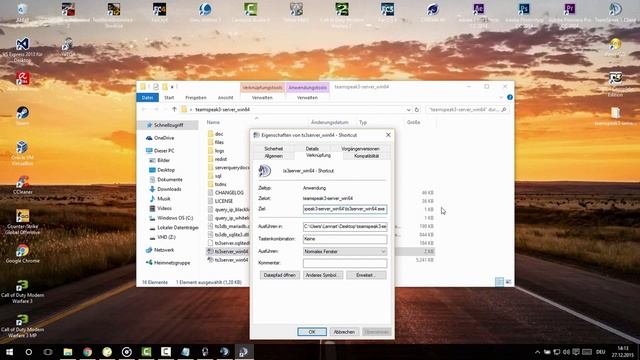The width and height of the screenshot is (640, 360).
Task: Click in the Ziel target field
Action: (x=345, y=209)
